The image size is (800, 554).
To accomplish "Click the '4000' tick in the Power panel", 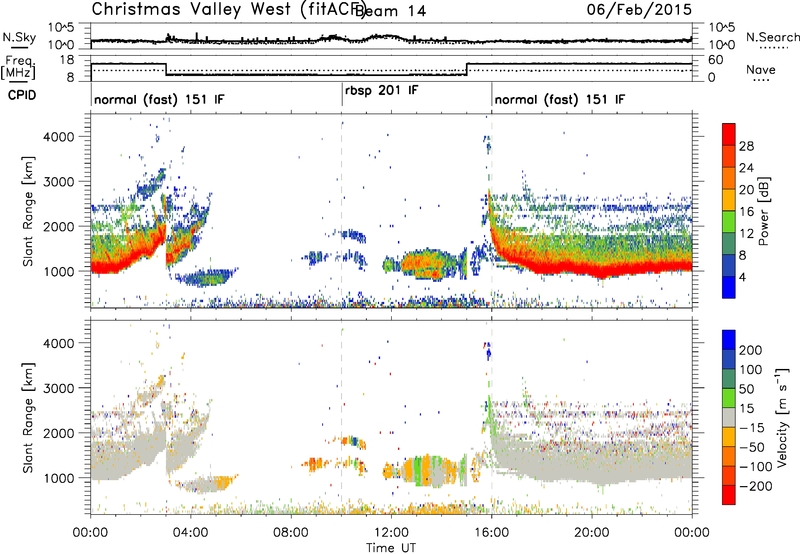I will [x=58, y=137].
